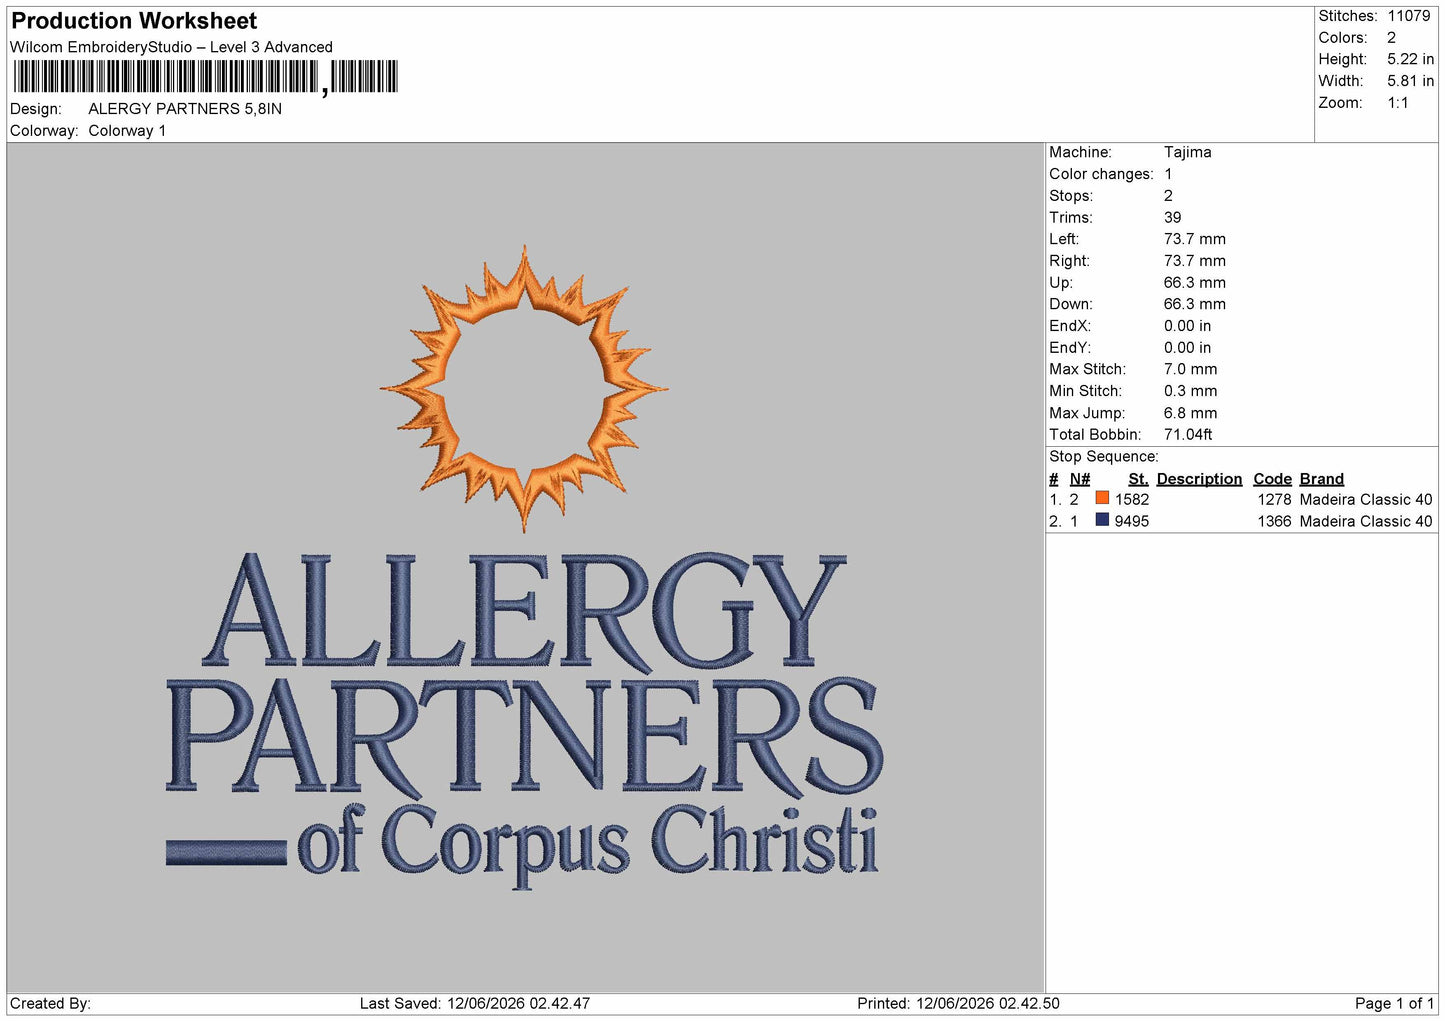This screenshot has width=1445, height=1021.
Task: Click the barcode at top left
Action: click(205, 77)
